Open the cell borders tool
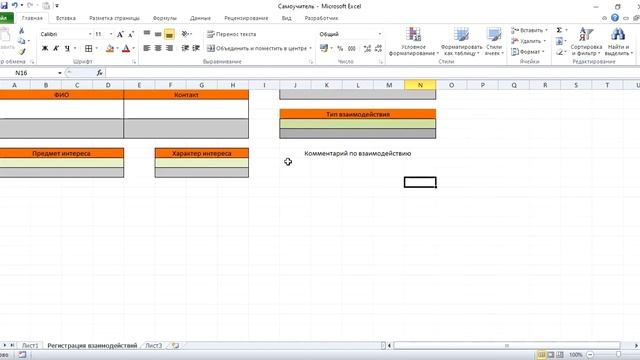 (x=89, y=49)
